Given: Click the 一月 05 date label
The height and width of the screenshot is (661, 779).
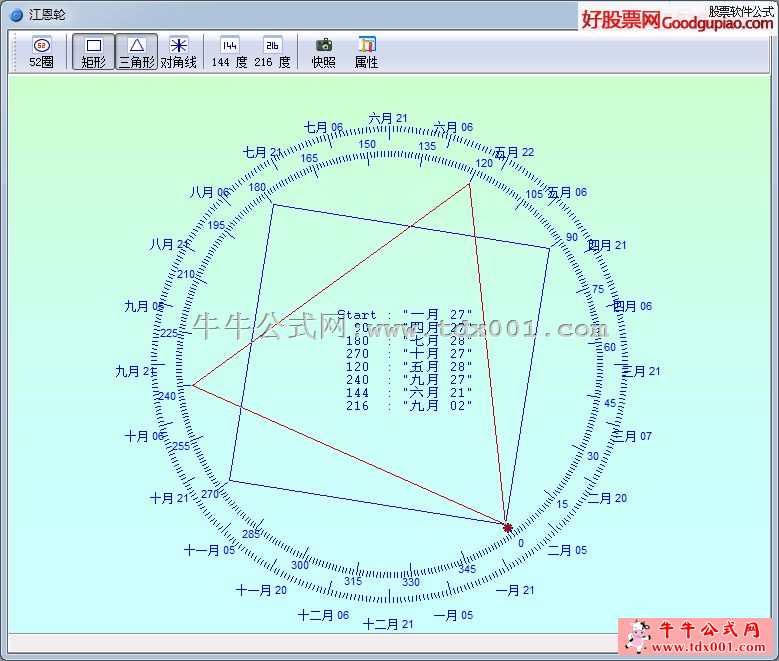Looking at the screenshot, I should point(453,615).
